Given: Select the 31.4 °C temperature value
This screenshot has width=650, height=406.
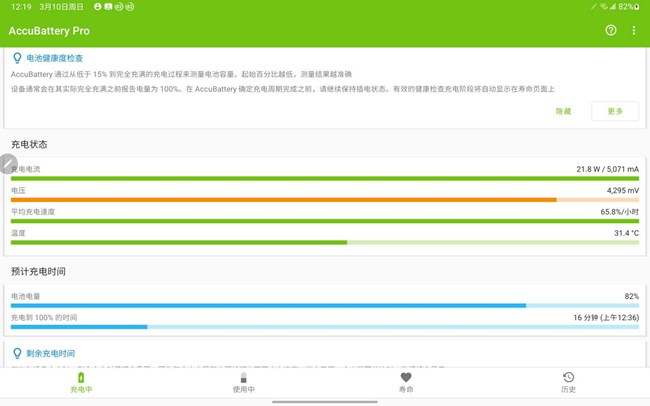Looking at the screenshot, I should tap(626, 233).
